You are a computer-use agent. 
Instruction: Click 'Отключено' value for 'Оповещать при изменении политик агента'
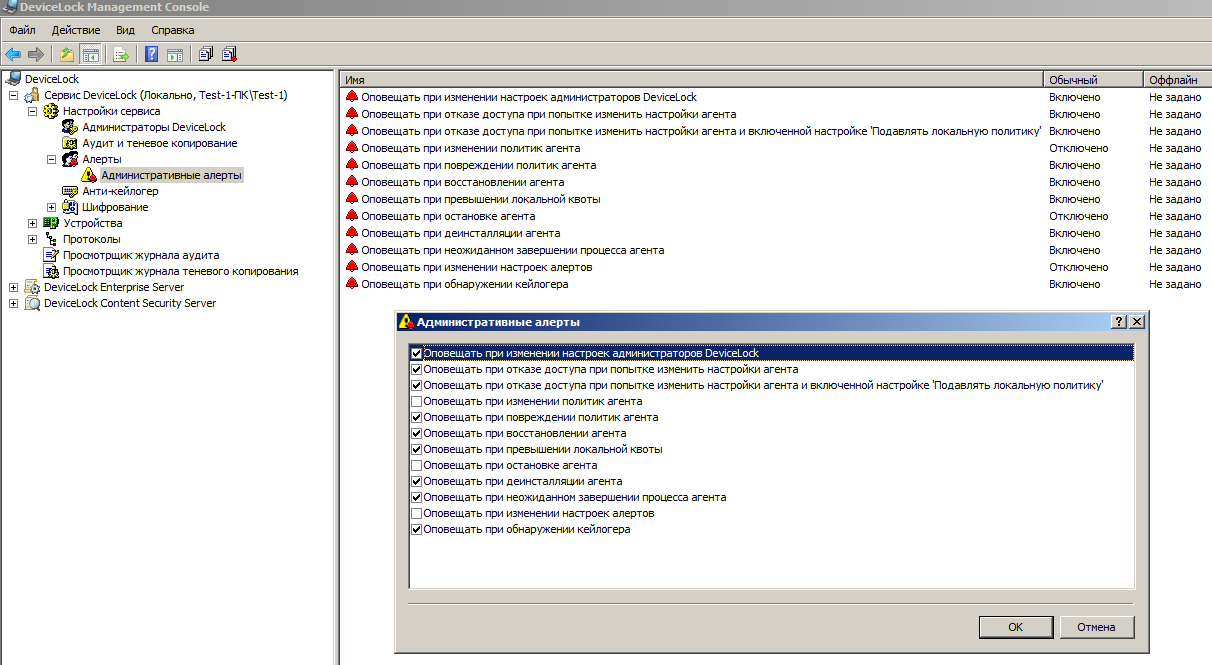pyautogui.click(x=1078, y=148)
